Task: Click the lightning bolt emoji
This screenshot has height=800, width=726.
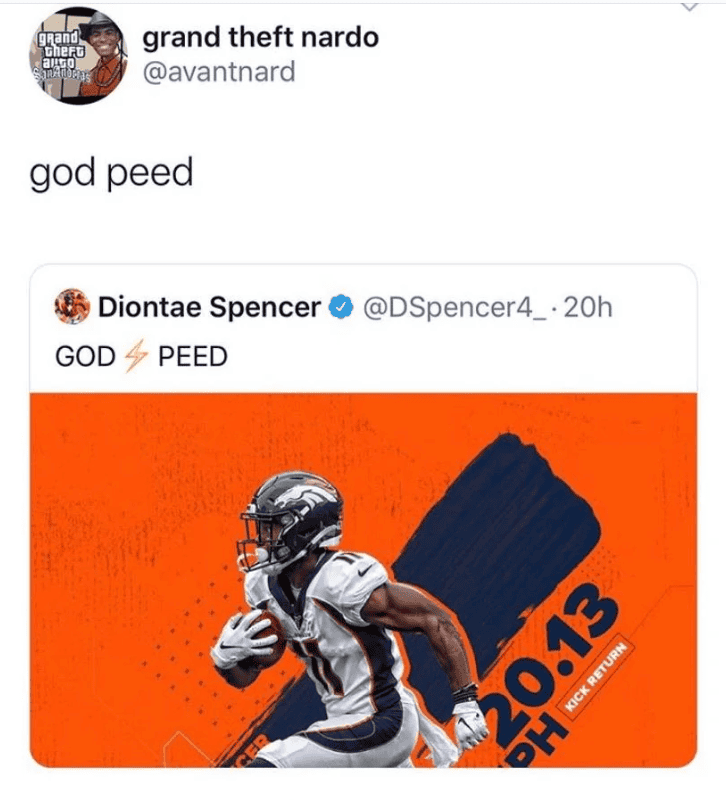Action: click(x=136, y=355)
